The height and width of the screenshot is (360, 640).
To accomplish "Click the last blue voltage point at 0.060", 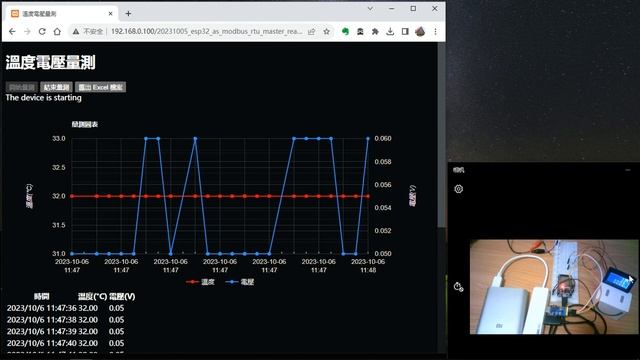I will point(368,138).
